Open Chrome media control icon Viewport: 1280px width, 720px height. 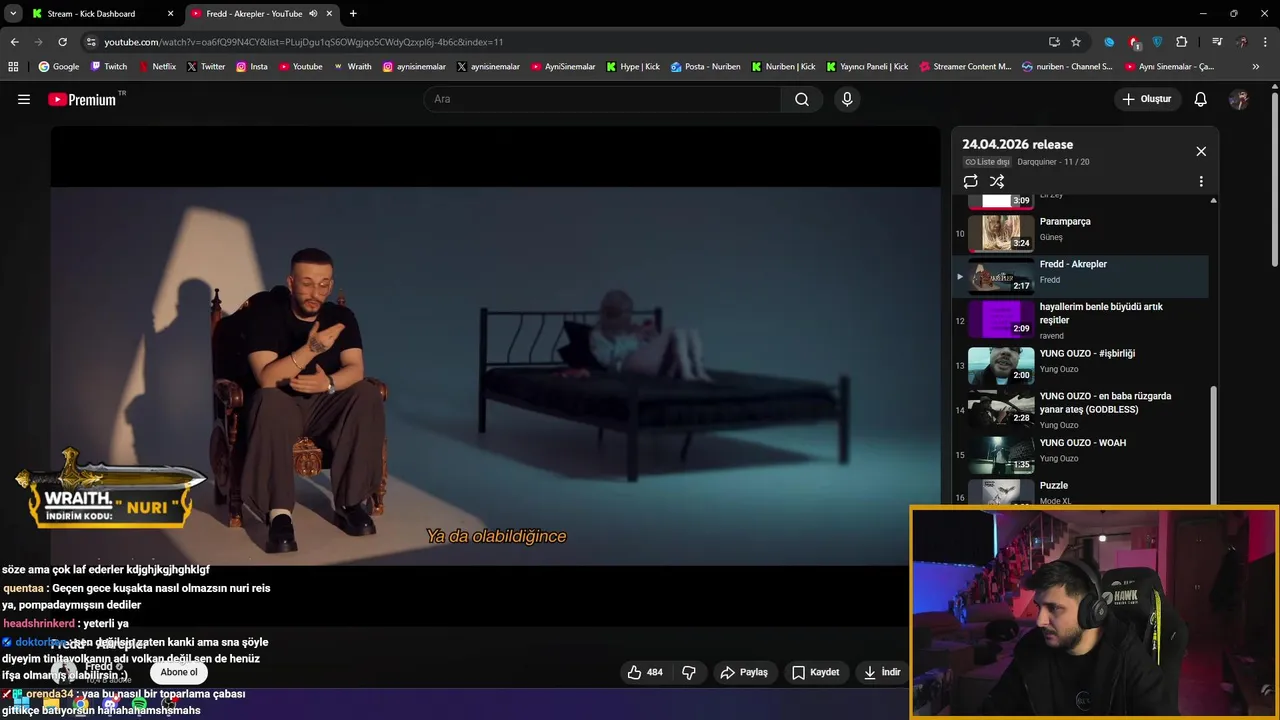pyautogui.click(x=1217, y=42)
